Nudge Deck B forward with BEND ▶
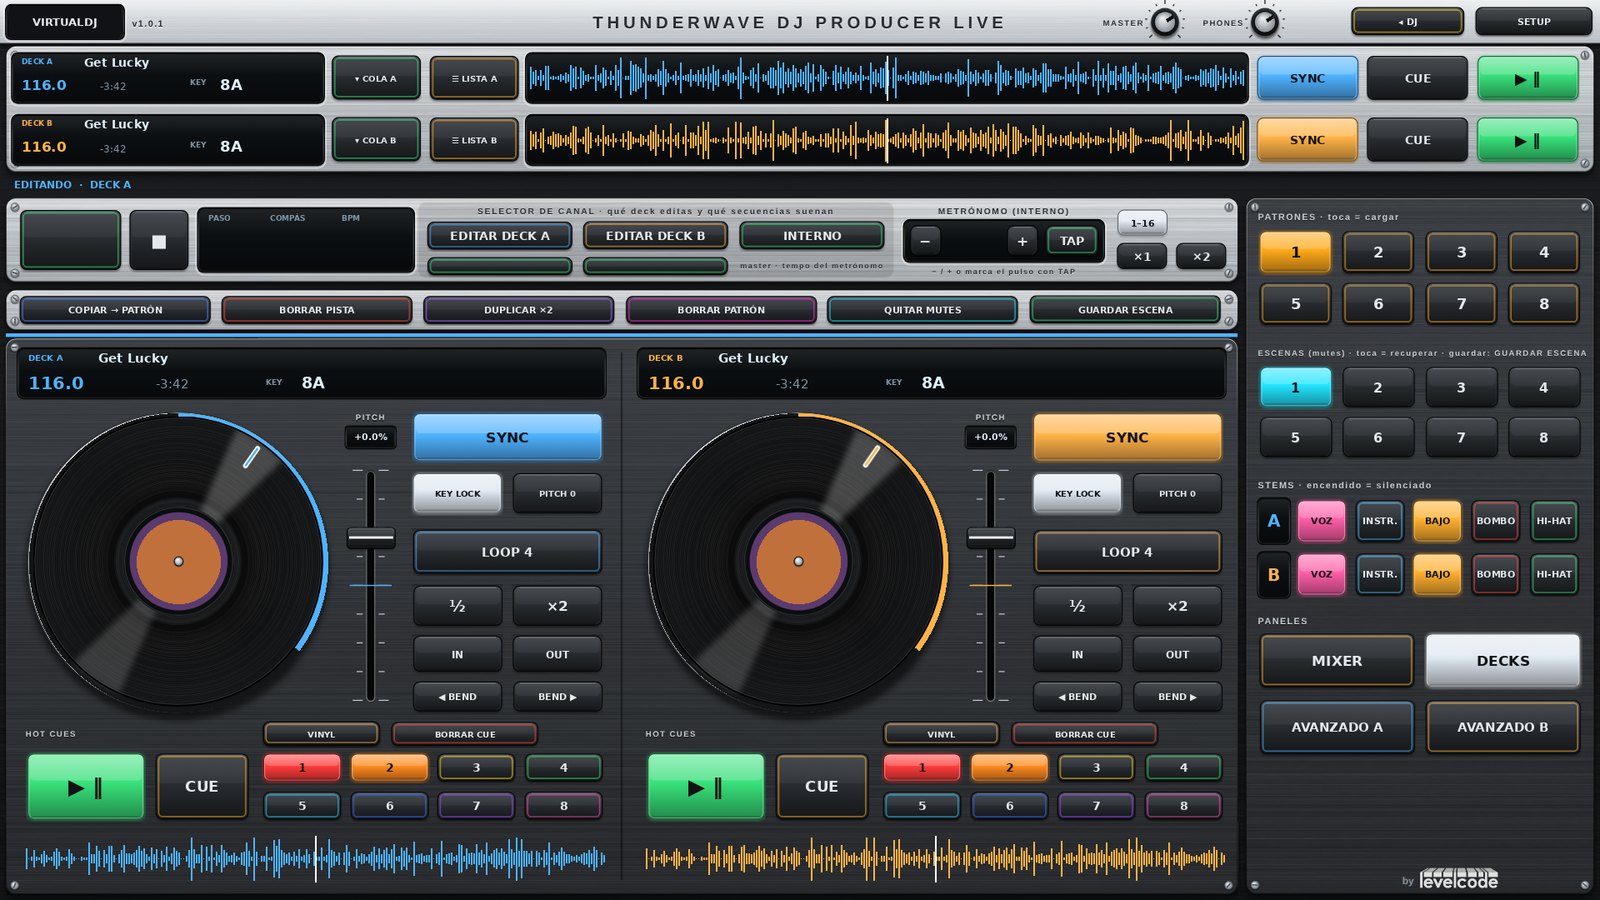The height and width of the screenshot is (900, 1600). tap(1177, 697)
